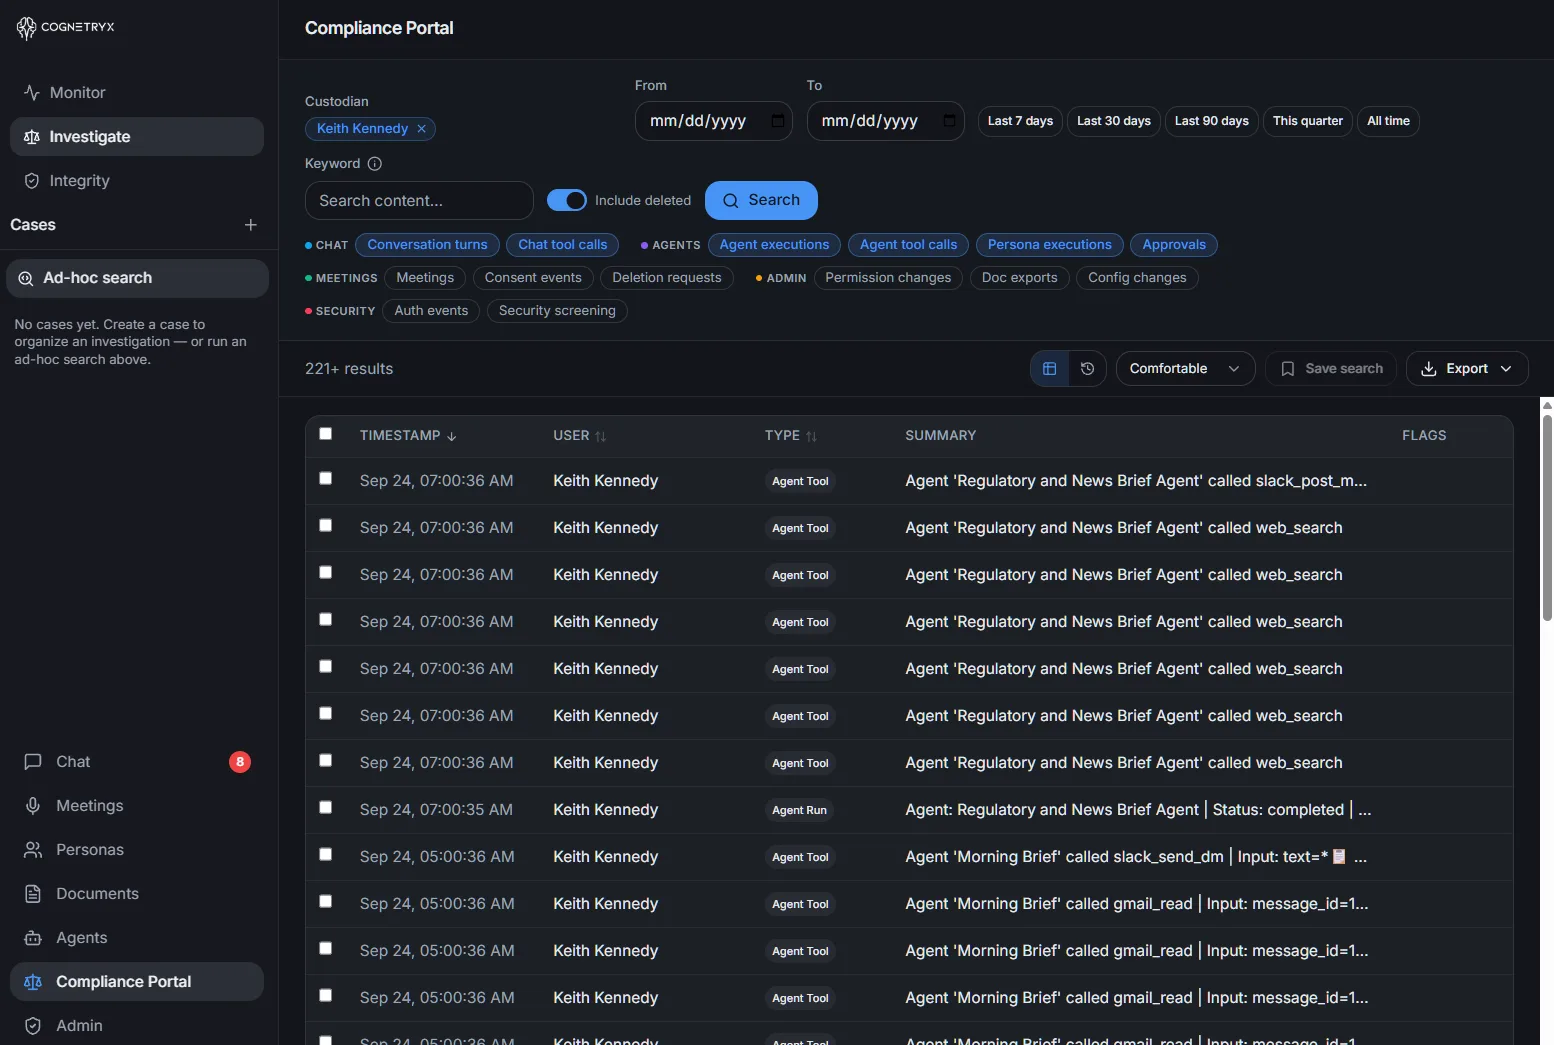Select all rows with header checkbox
This screenshot has width=1554, height=1045.
(x=325, y=434)
